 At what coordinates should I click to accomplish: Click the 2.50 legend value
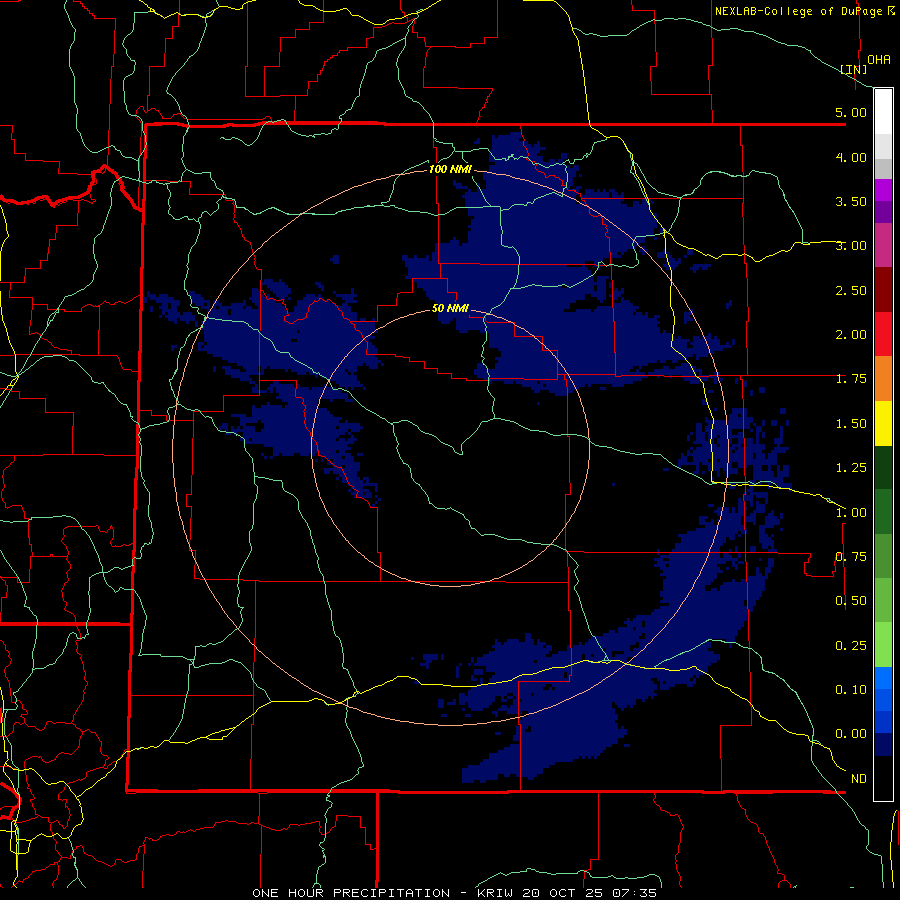(851, 290)
